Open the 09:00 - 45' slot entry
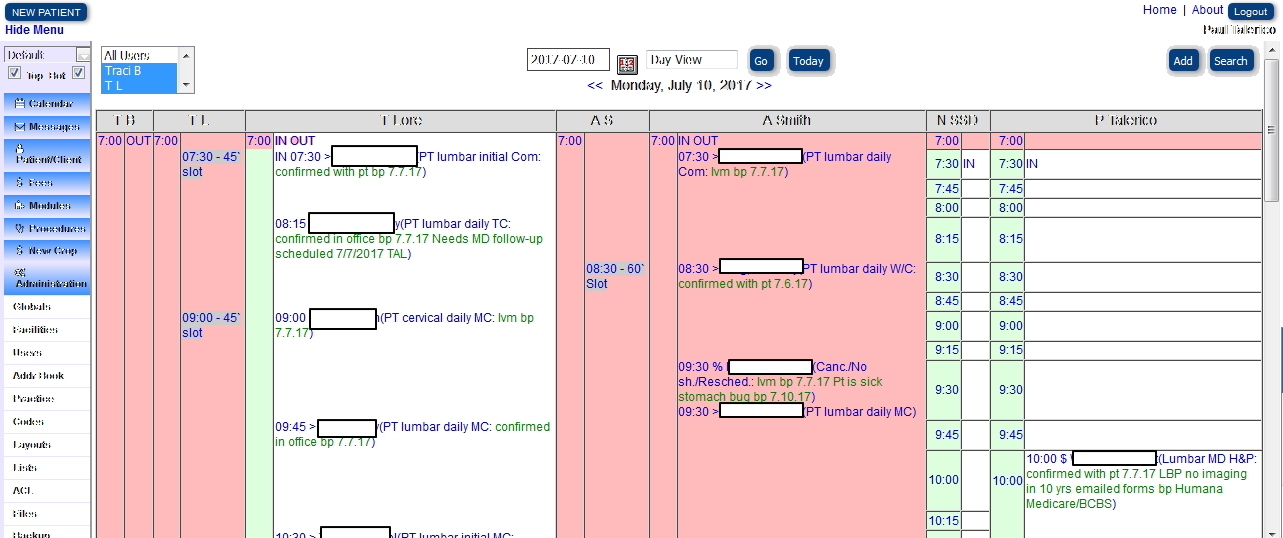Screen dimensions: 1283x538 coord(211,325)
